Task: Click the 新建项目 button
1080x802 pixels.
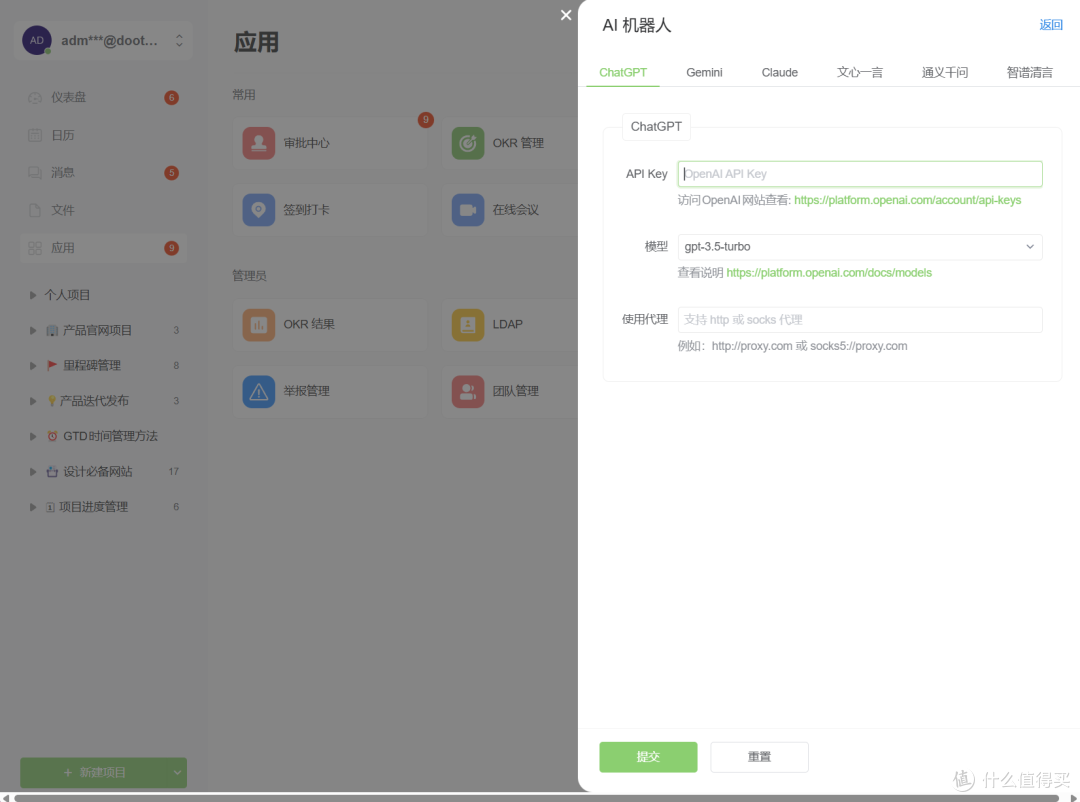Action: pos(94,773)
